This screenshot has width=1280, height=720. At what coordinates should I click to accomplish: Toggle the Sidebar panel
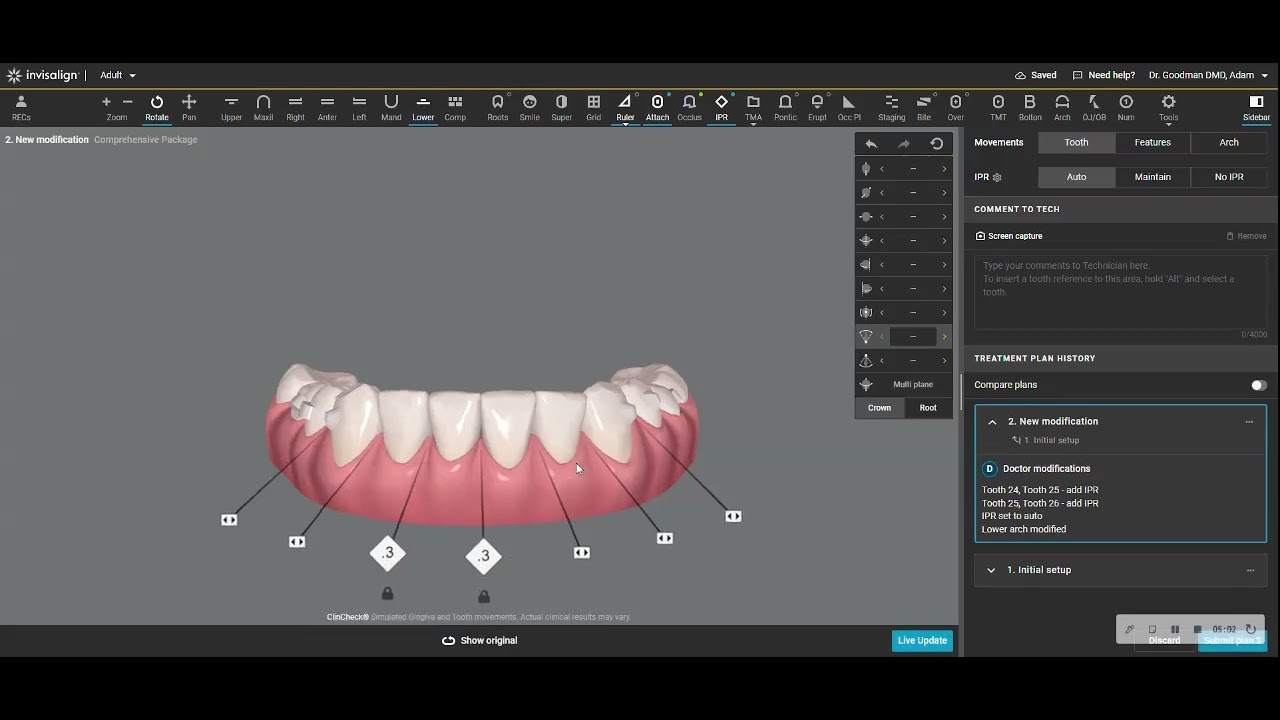[x=1257, y=108]
